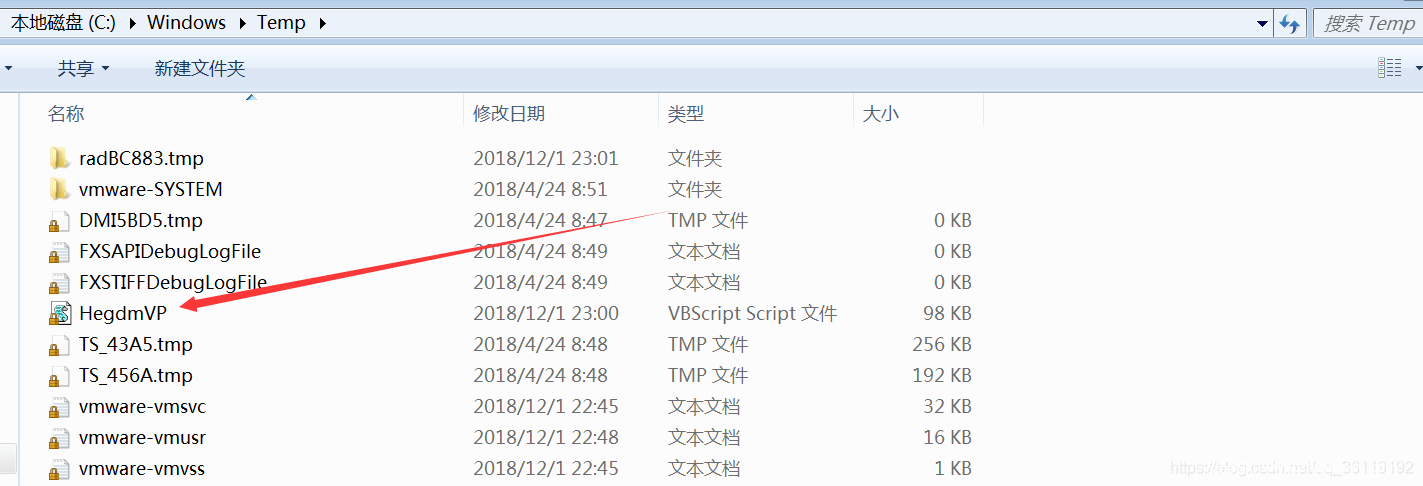The image size is (1423, 486).
Task: Click the TS_43A5.tmp file icon
Action: (x=60, y=345)
